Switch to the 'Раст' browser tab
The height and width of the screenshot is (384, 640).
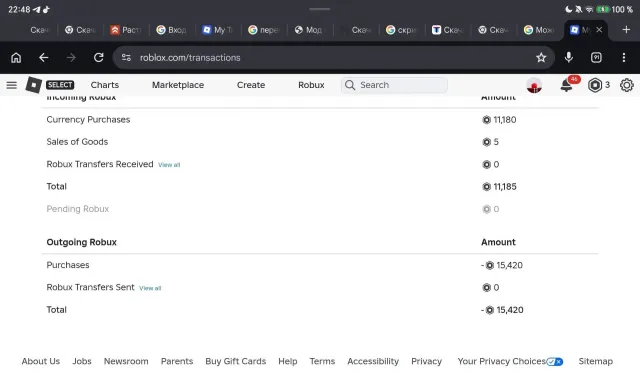126,30
